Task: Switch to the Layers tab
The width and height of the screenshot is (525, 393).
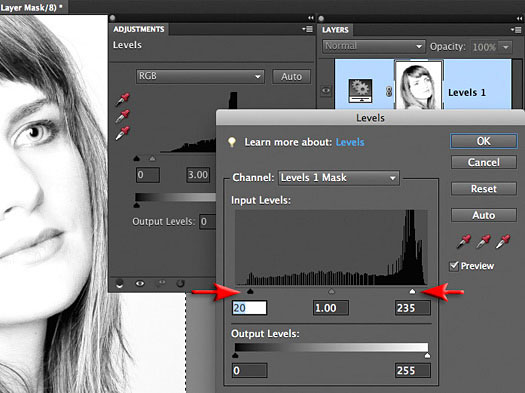Action: pyautogui.click(x=335, y=30)
